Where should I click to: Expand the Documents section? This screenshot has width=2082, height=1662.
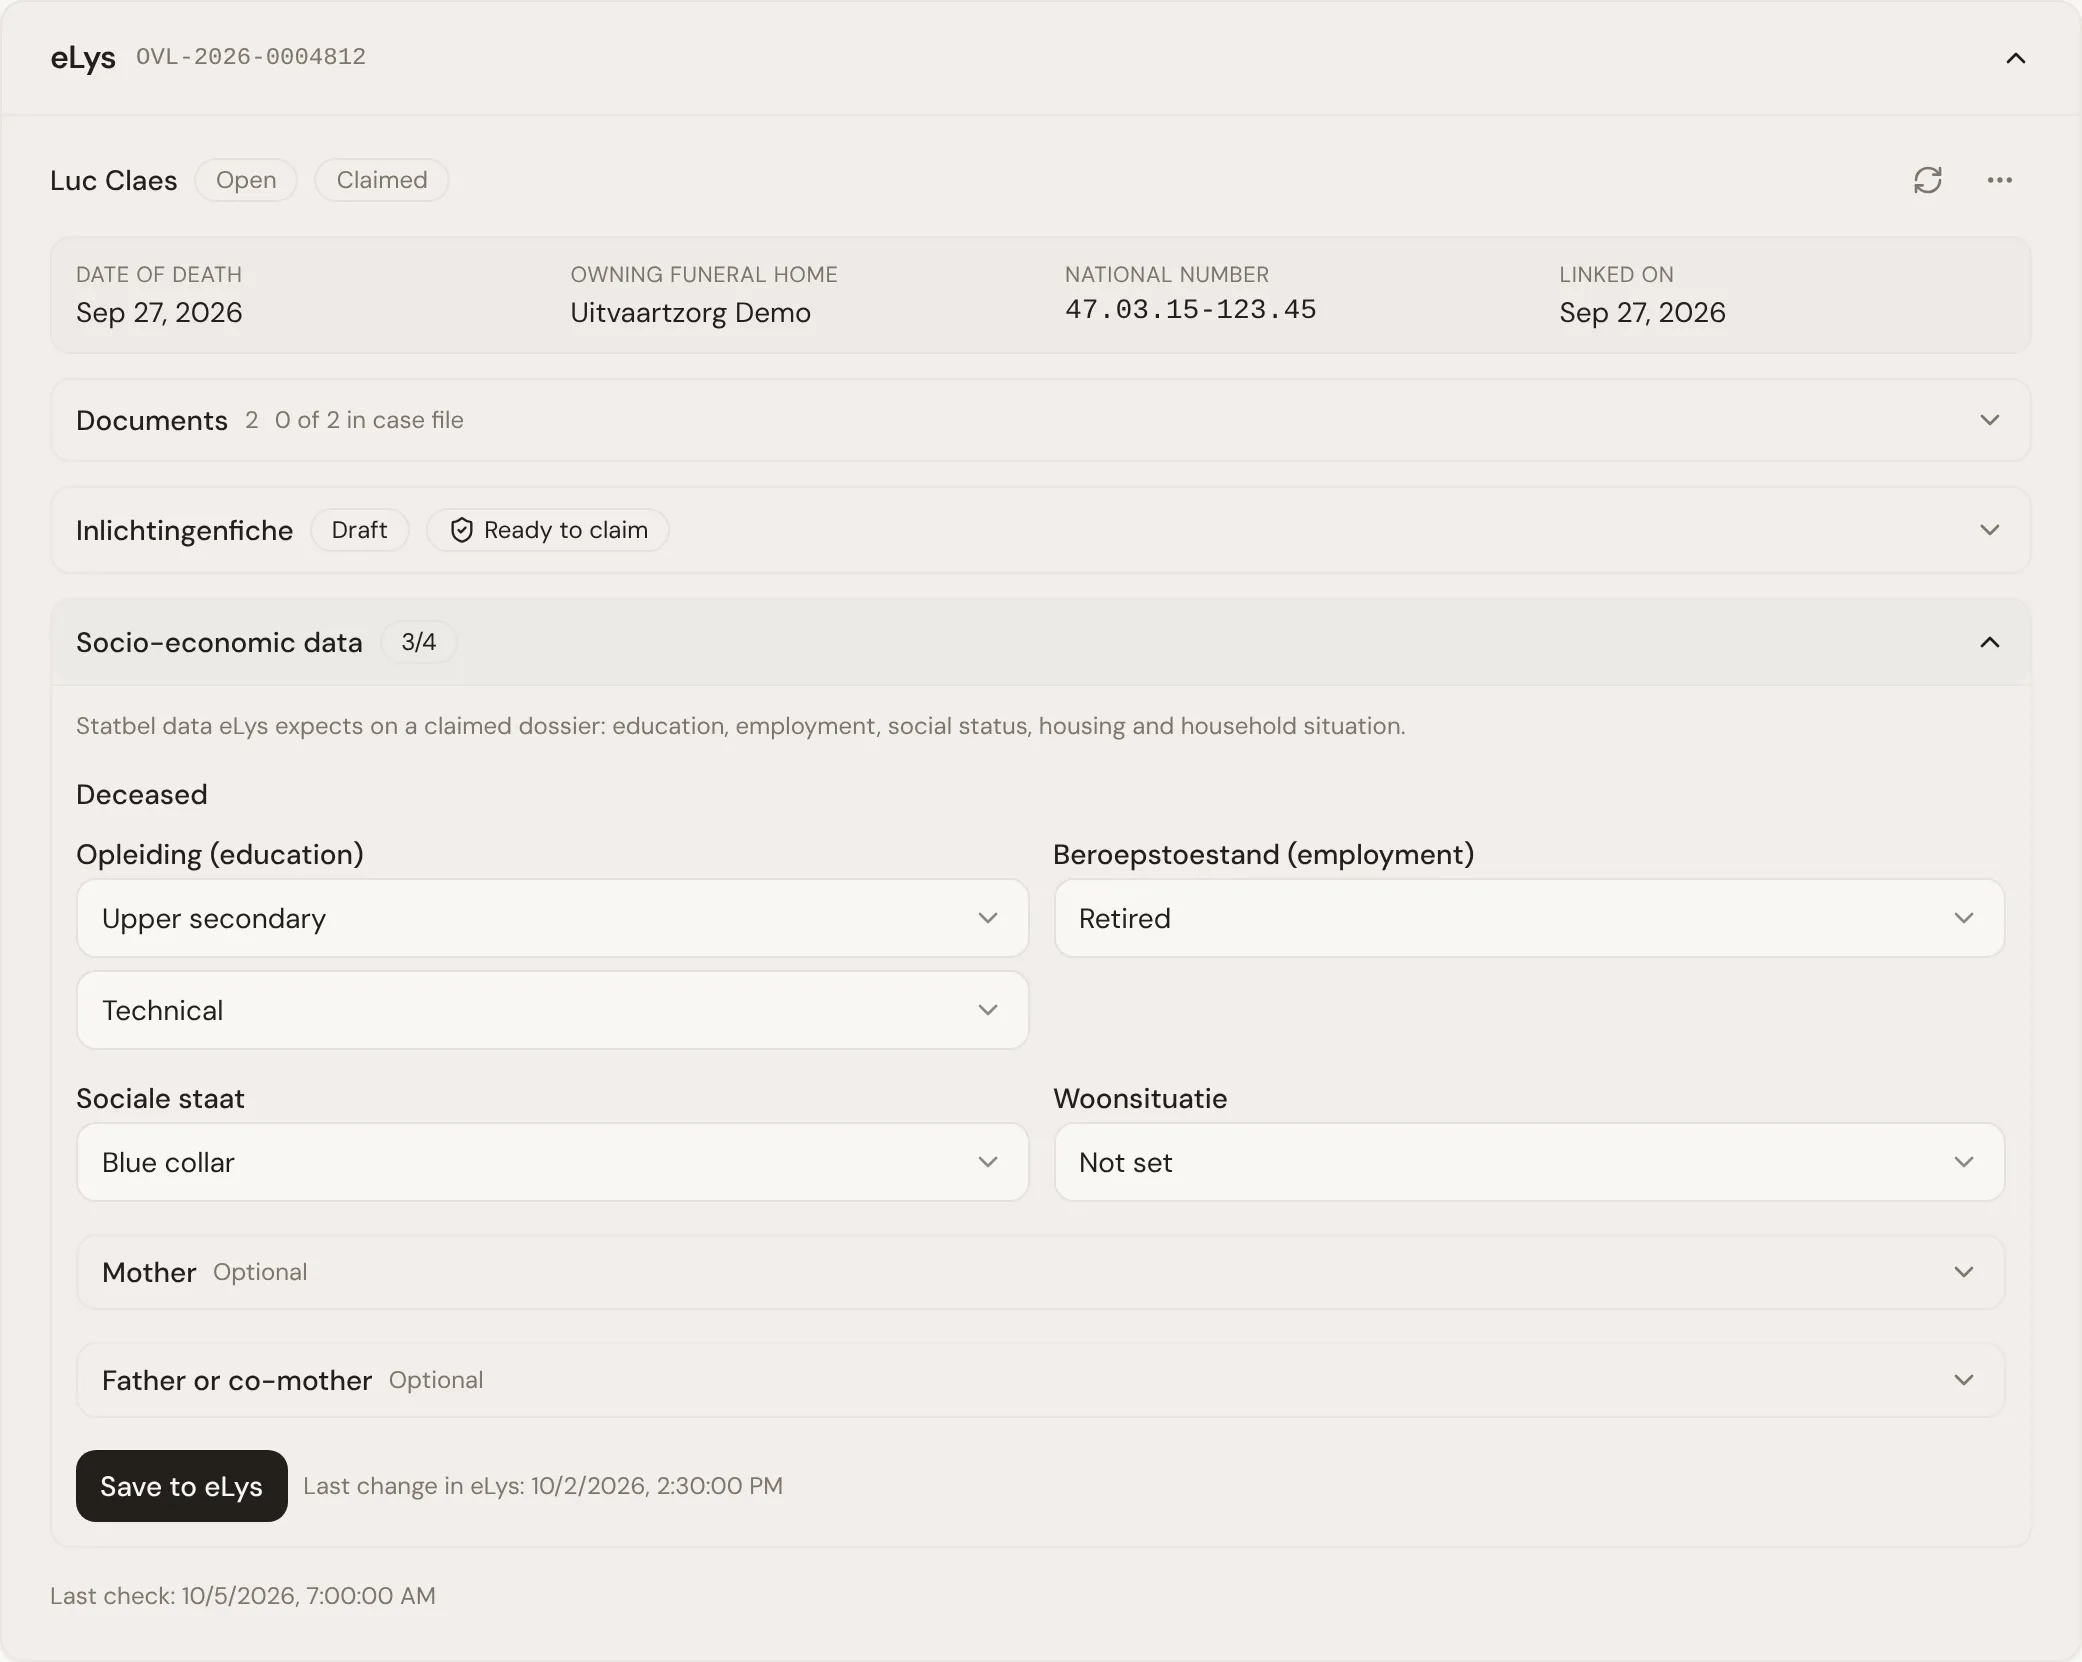pyautogui.click(x=1040, y=420)
